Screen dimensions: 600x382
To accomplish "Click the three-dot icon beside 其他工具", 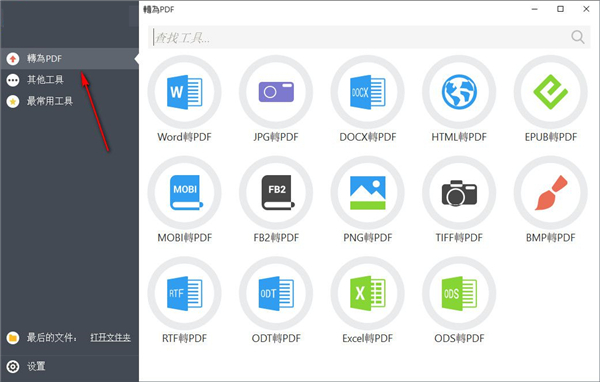I will [13, 80].
